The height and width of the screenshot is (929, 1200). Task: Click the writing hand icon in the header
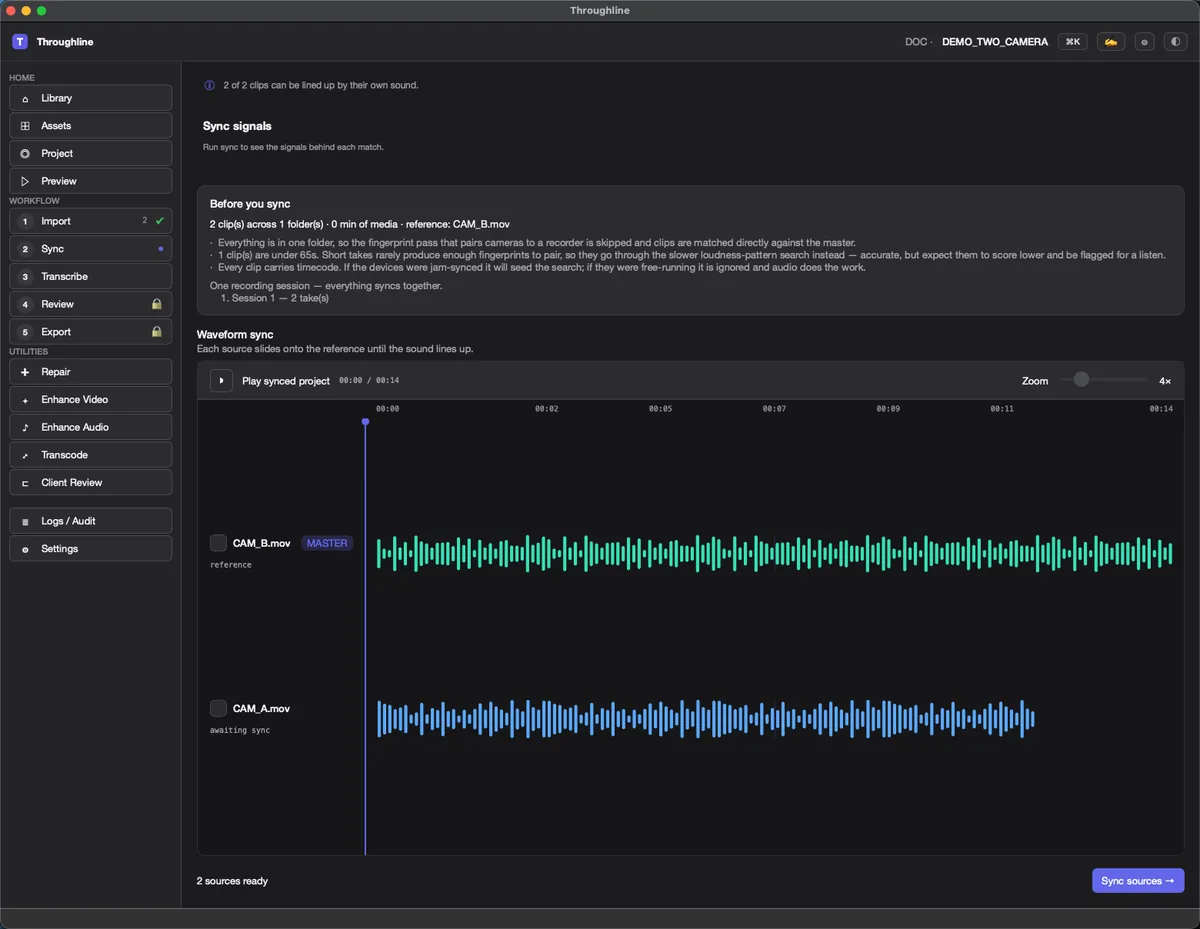point(1110,42)
